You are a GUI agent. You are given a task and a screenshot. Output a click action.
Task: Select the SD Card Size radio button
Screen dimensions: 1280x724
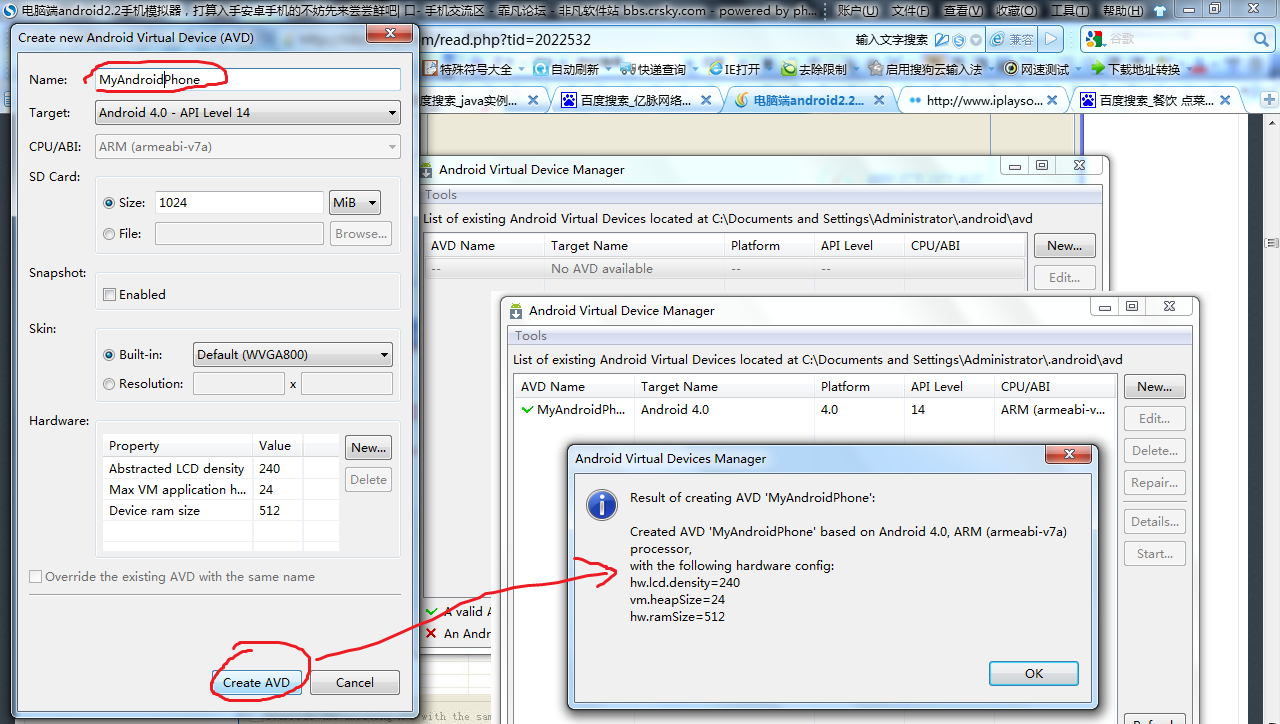109,203
